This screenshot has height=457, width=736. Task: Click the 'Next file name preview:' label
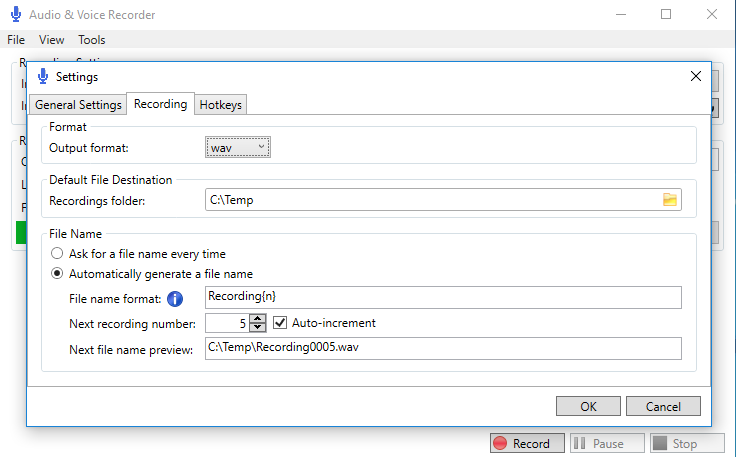(131, 350)
